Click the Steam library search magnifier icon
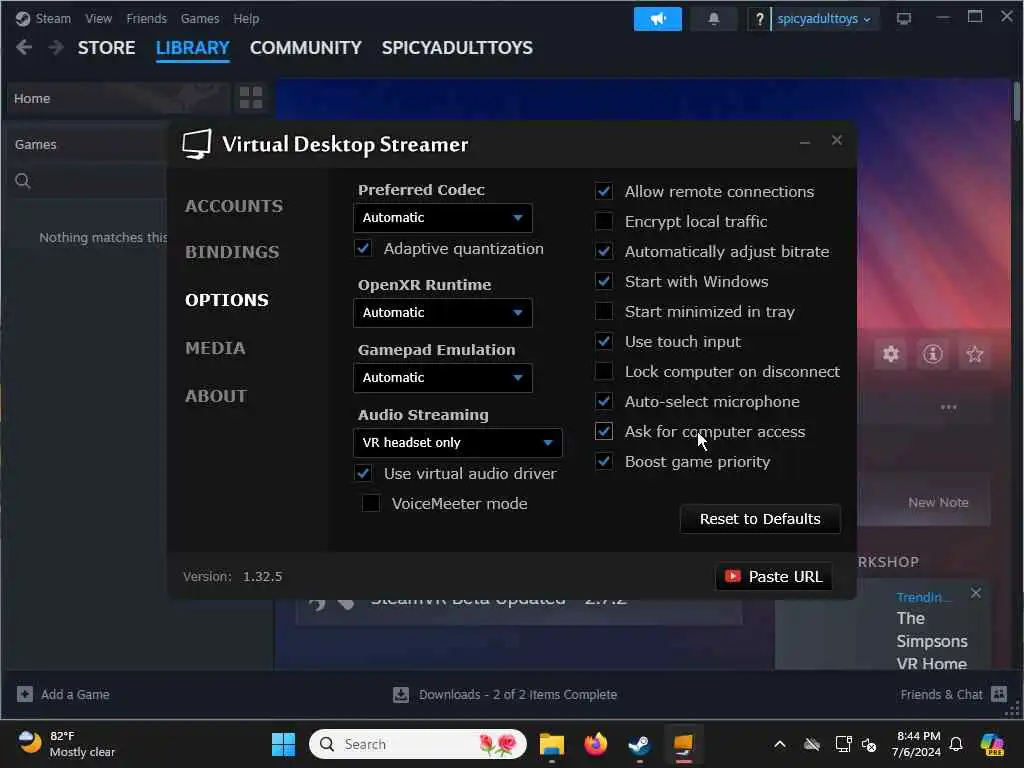The height and width of the screenshot is (768, 1024). (x=23, y=180)
